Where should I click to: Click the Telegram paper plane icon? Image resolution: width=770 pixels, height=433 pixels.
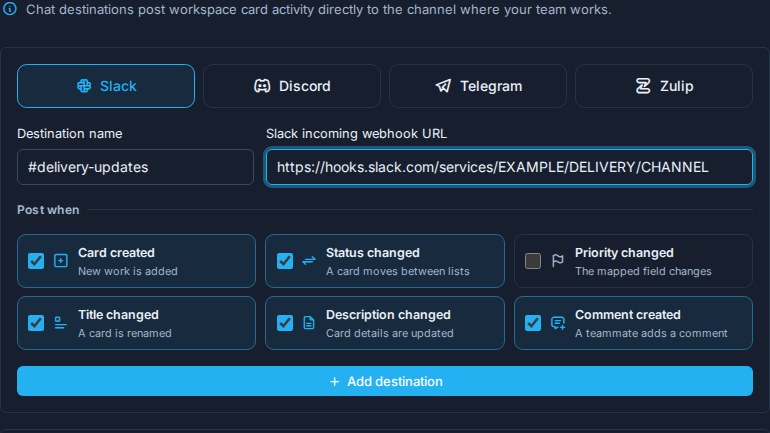(x=443, y=86)
